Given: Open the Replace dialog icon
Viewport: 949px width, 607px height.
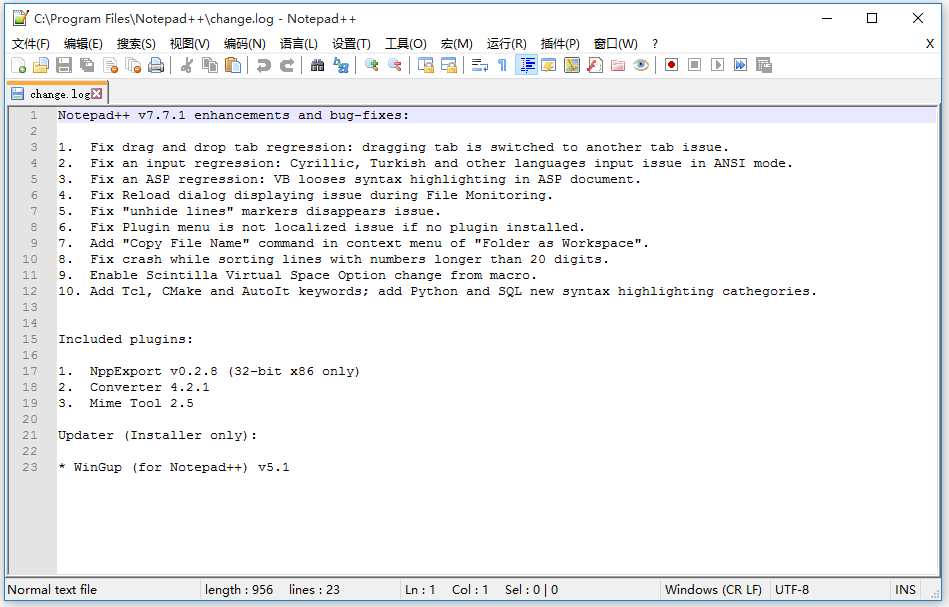Looking at the screenshot, I should 341,65.
